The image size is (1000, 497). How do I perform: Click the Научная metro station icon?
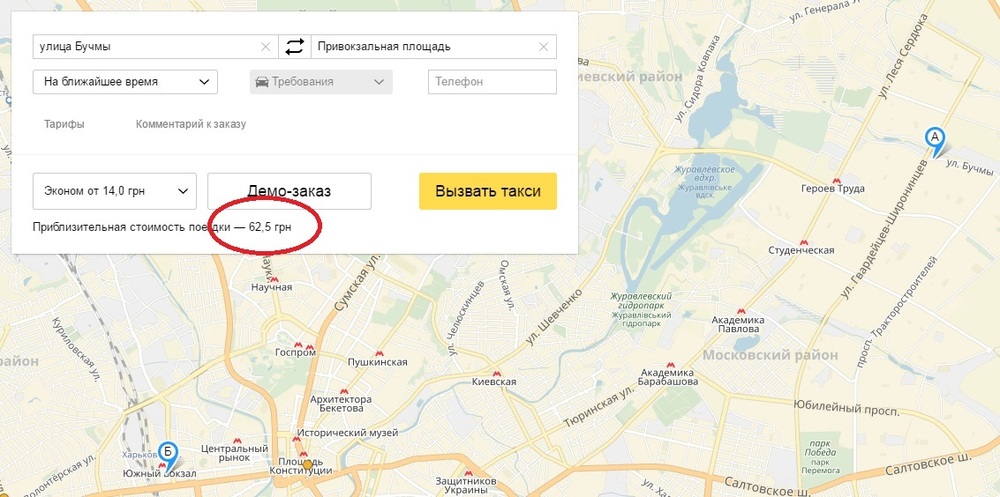pos(274,279)
